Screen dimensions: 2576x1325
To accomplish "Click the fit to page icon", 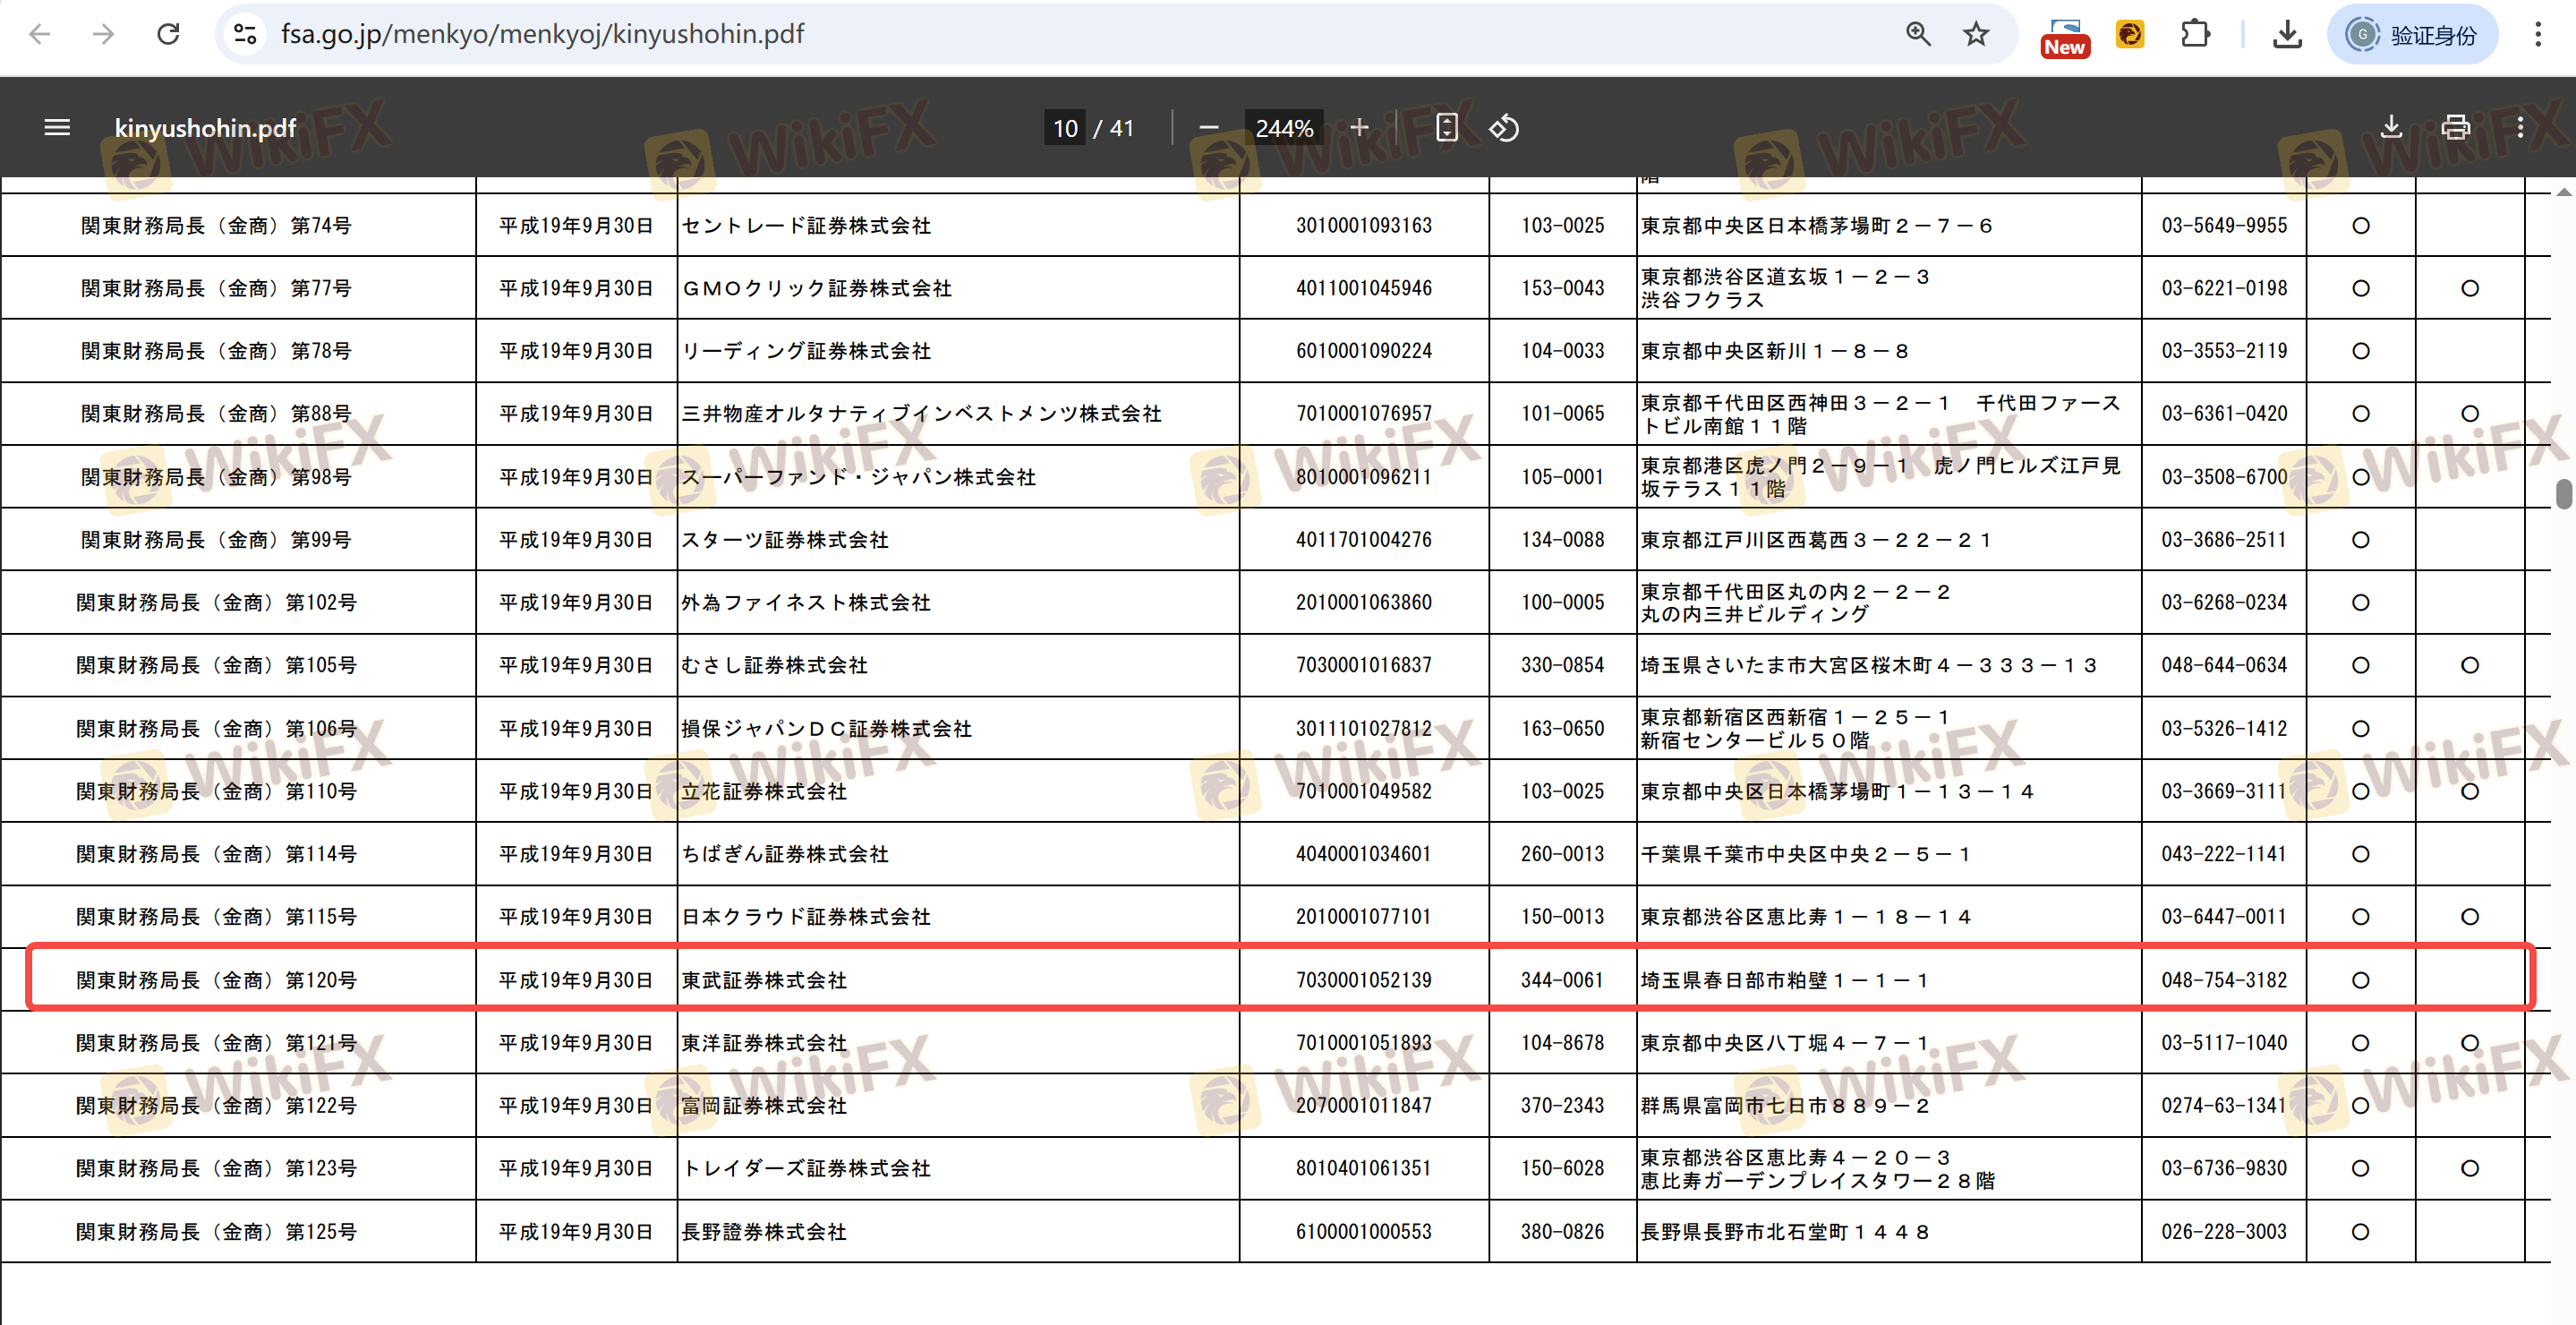I will 1446,127.
